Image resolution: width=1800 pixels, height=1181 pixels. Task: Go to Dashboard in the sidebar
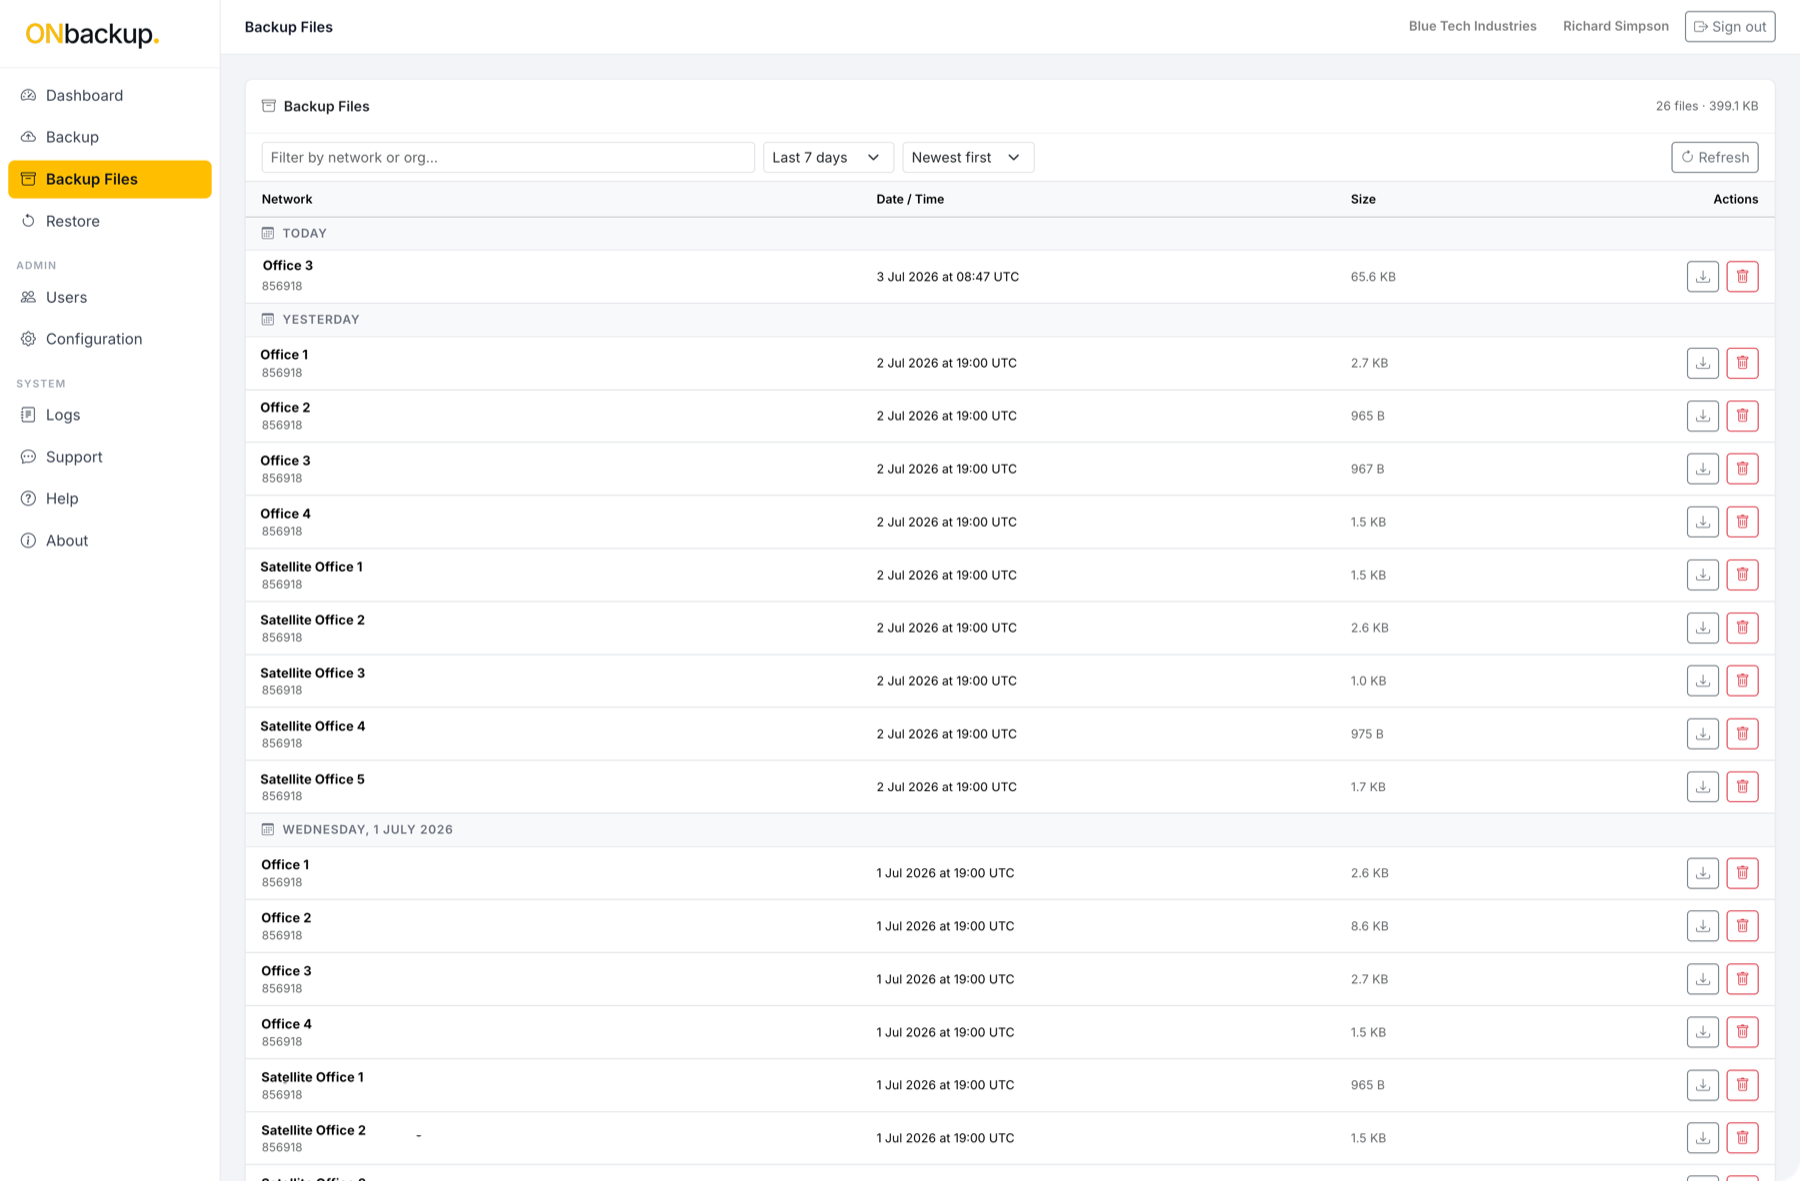[110, 95]
